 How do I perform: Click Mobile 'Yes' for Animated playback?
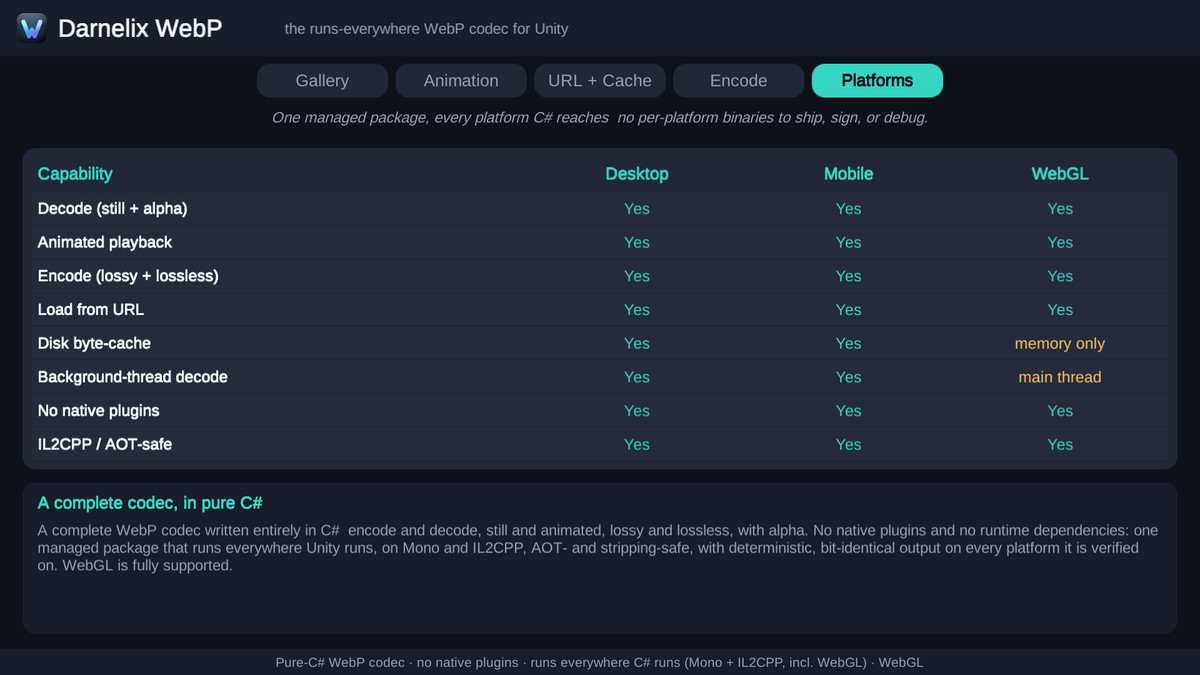click(848, 242)
